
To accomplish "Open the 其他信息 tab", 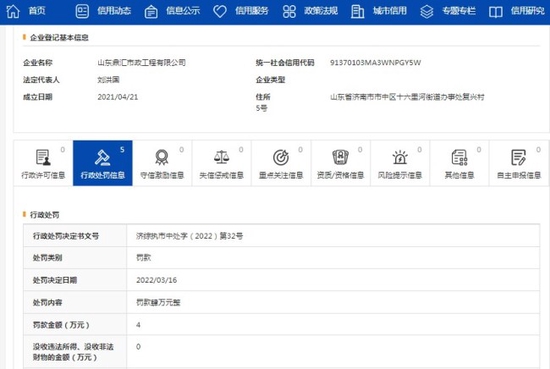I will click(x=460, y=163).
